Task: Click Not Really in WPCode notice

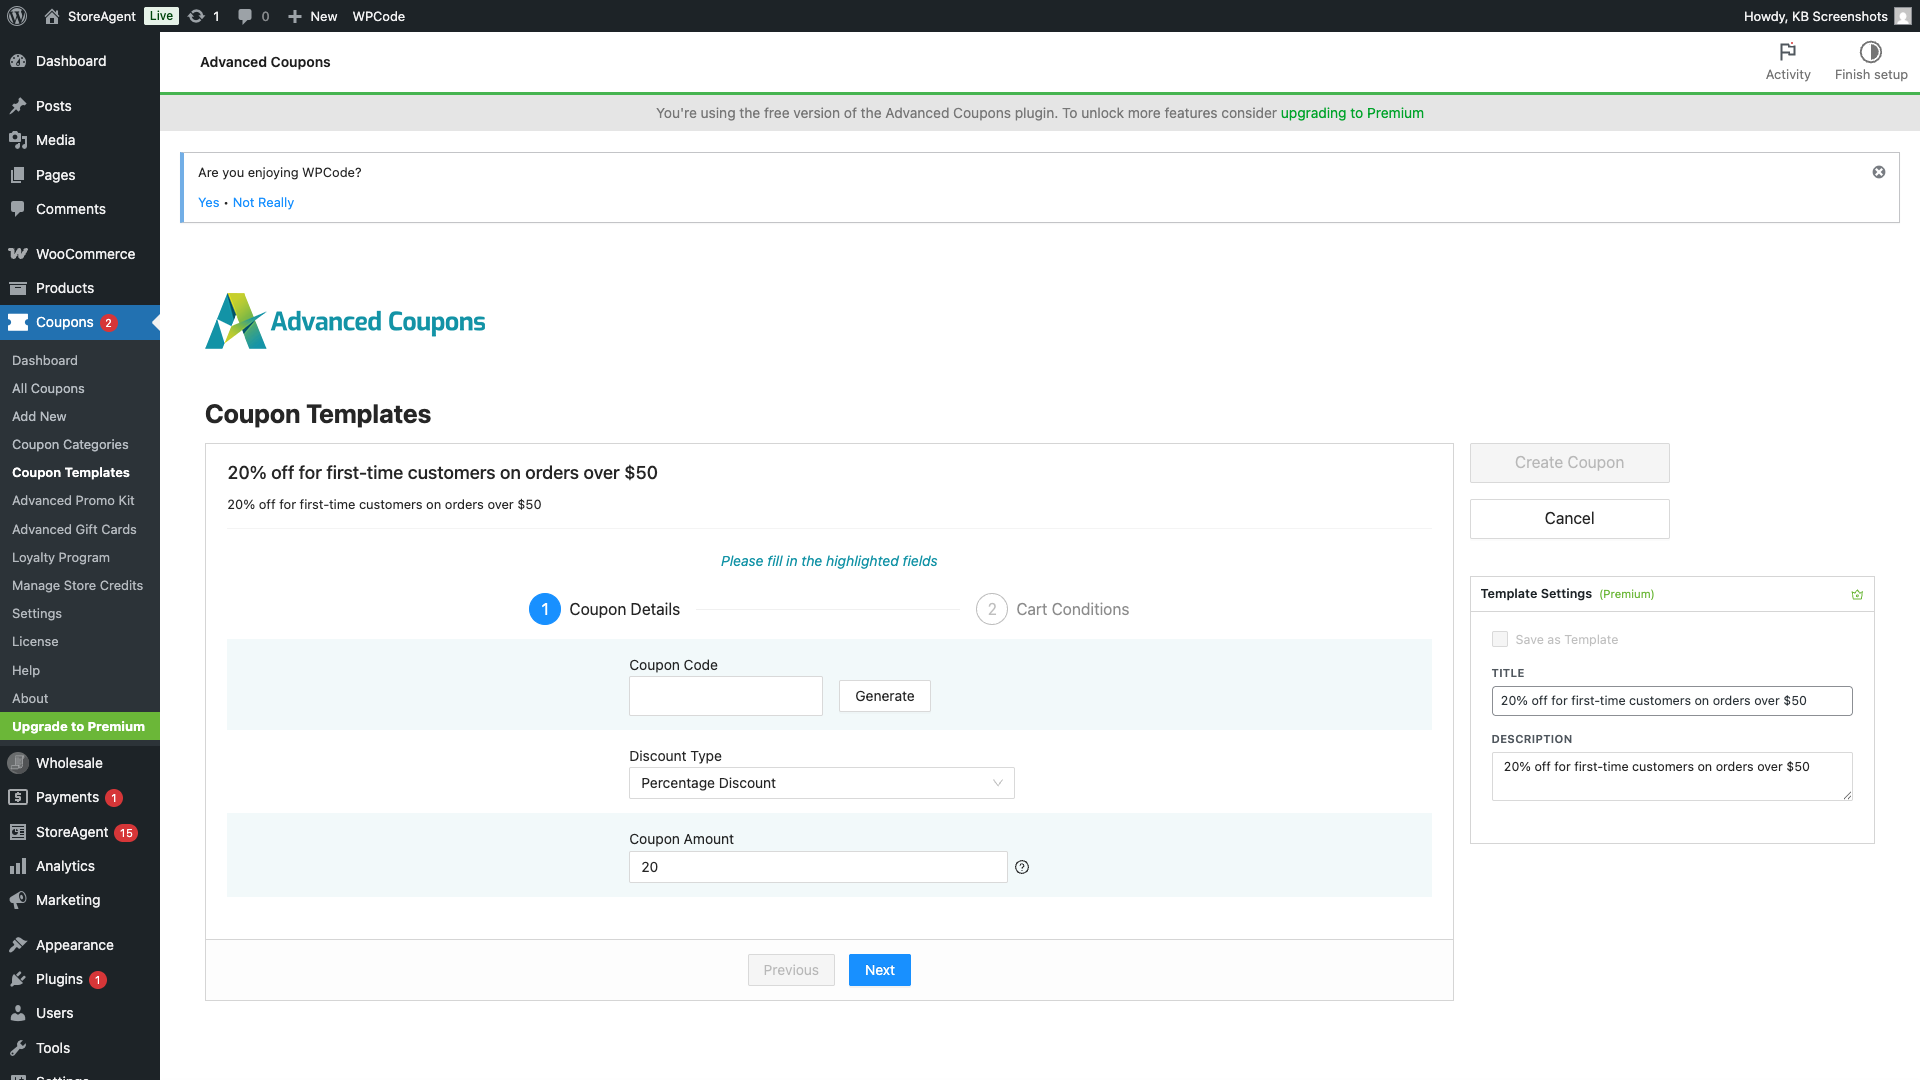Action: click(263, 202)
